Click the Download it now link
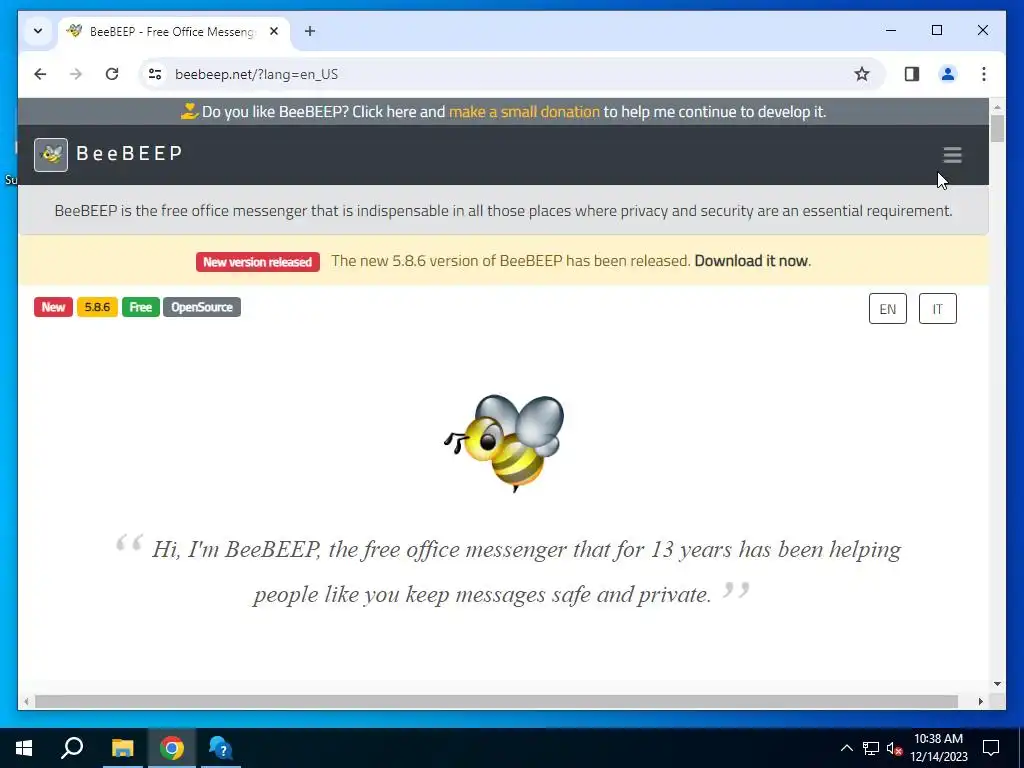This screenshot has width=1024, height=768. (751, 261)
